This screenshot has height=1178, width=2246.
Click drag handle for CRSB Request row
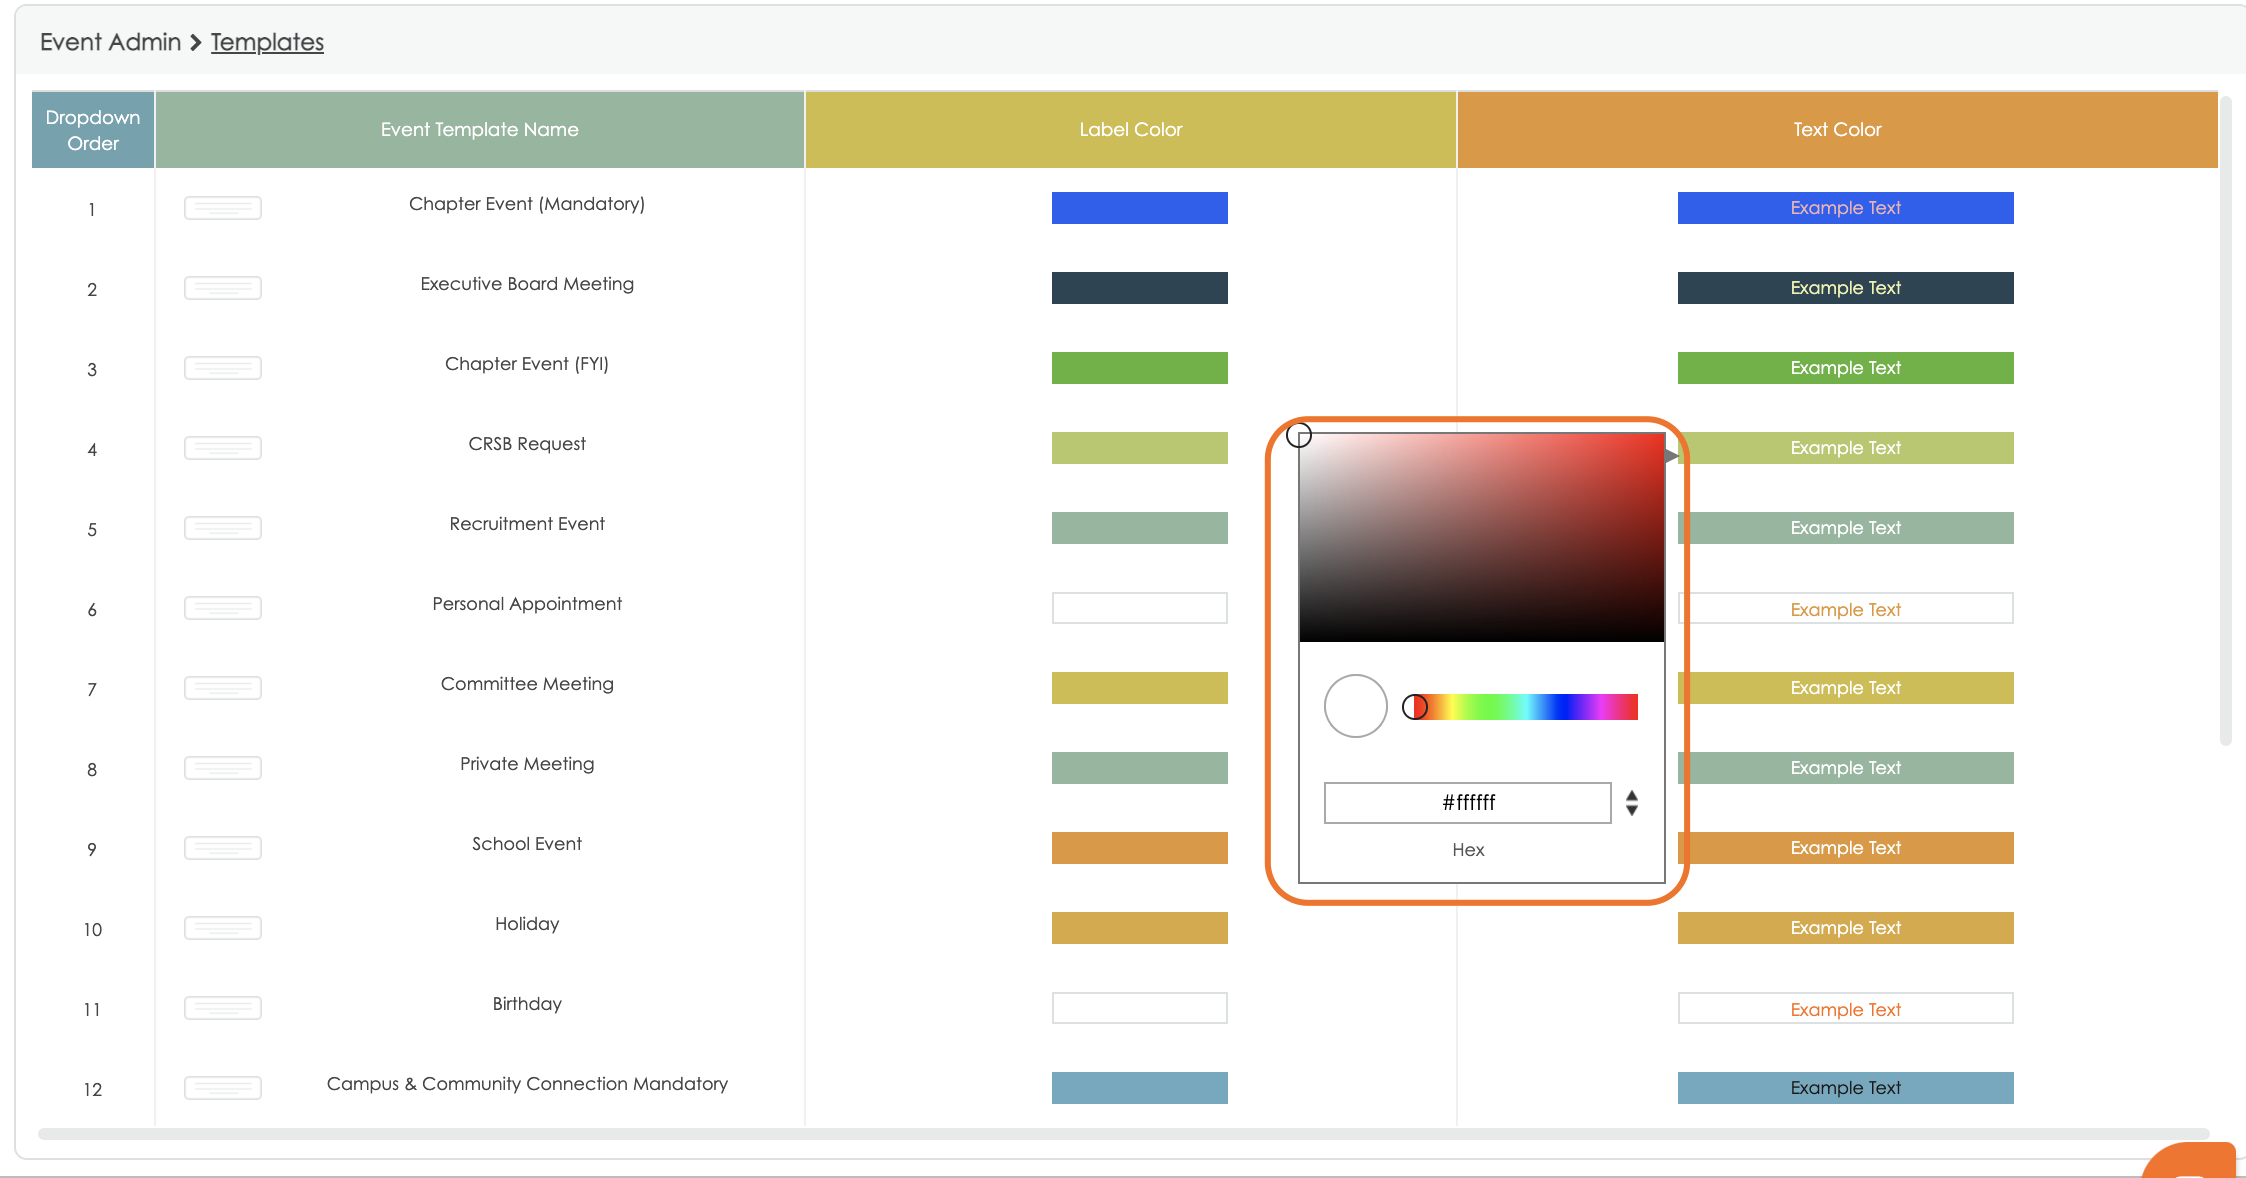click(222, 448)
